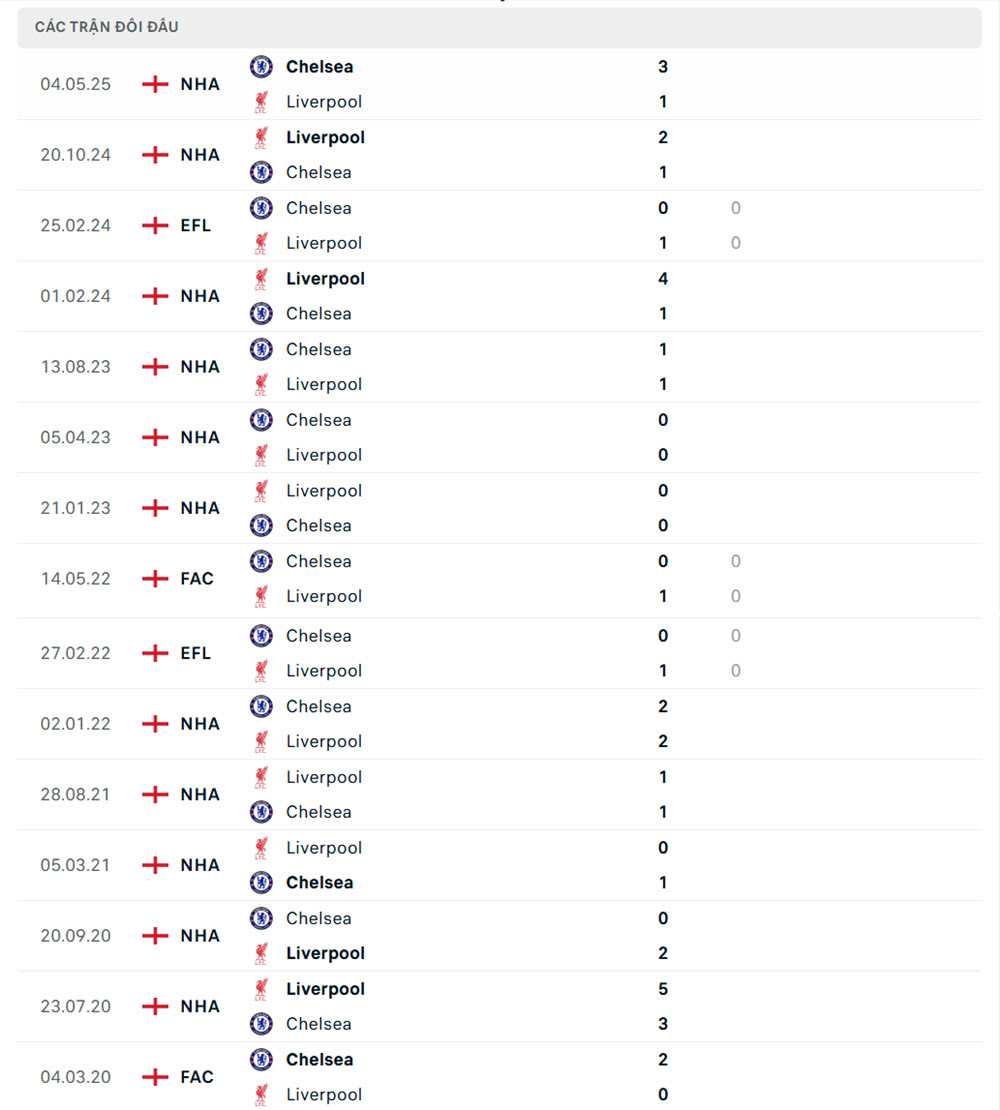
Task: Click Liverpool crest in the 20.09.20 match
Action: point(261,954)
